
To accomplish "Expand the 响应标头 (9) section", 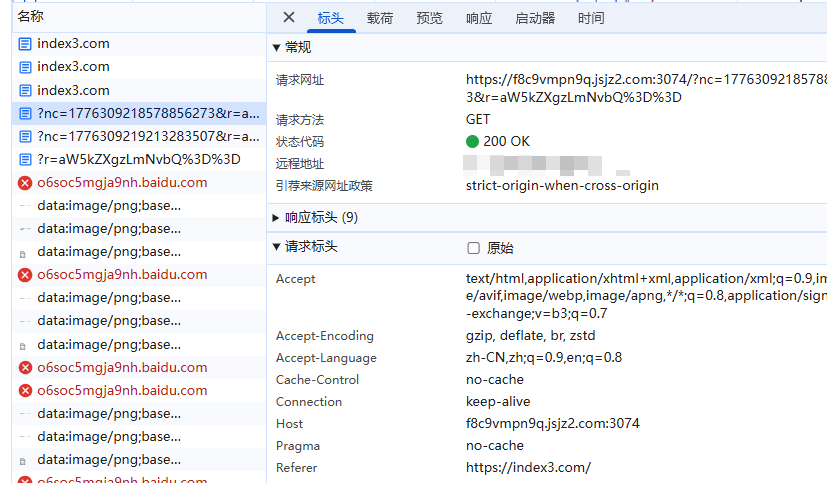I will coord(277,217).
